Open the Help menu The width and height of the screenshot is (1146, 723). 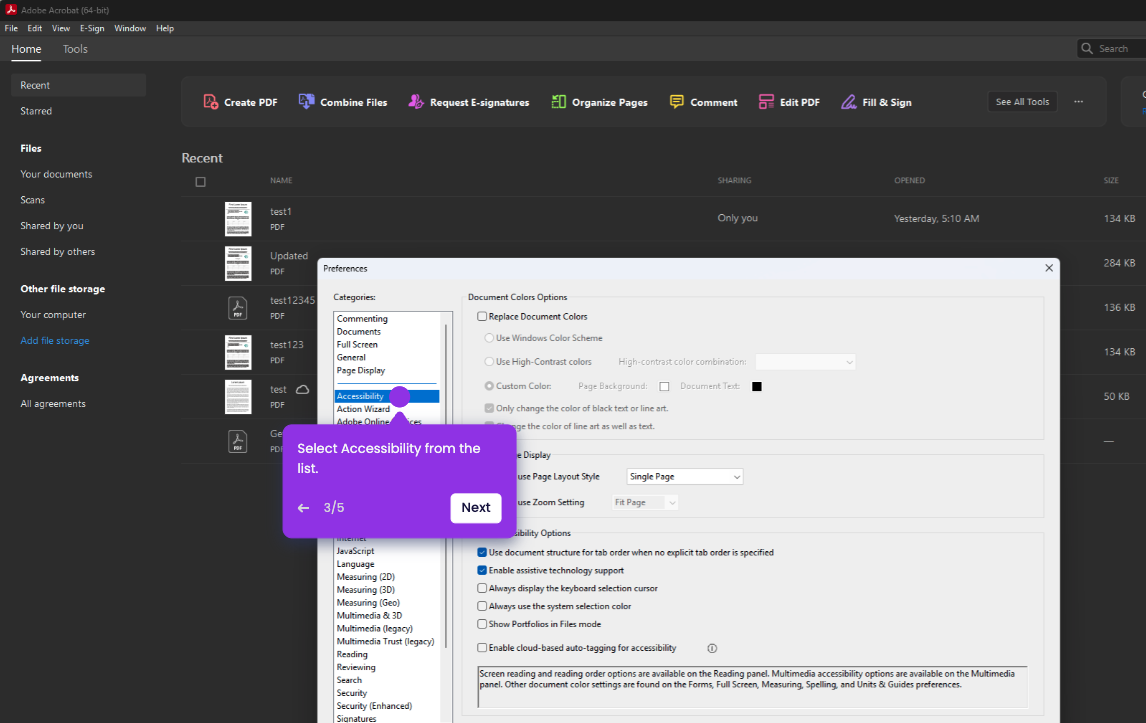coord(165,28)
